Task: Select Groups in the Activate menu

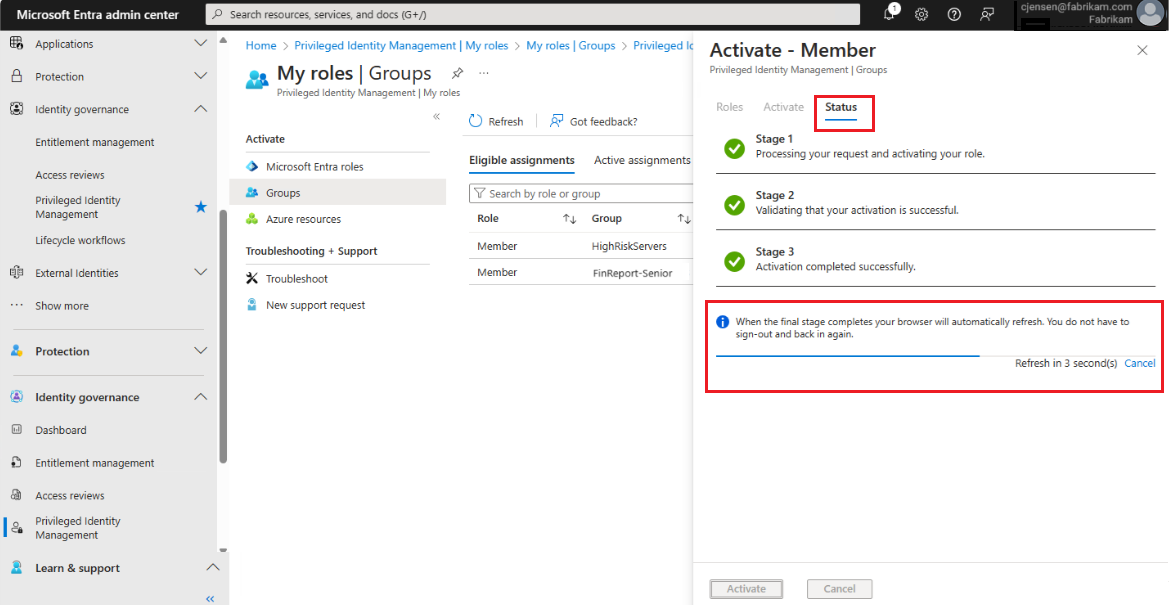Action: coord(338,192)
